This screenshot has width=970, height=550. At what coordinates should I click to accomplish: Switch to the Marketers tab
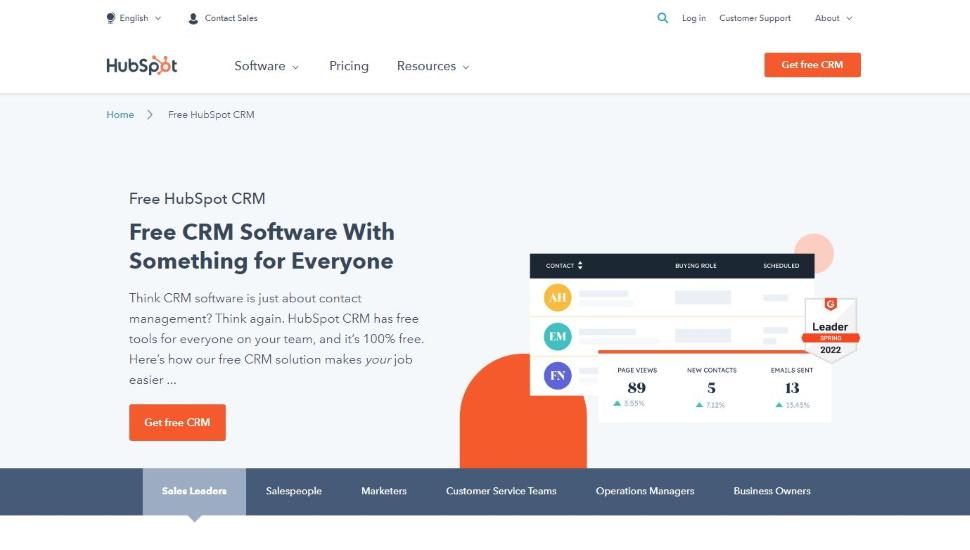384,491
